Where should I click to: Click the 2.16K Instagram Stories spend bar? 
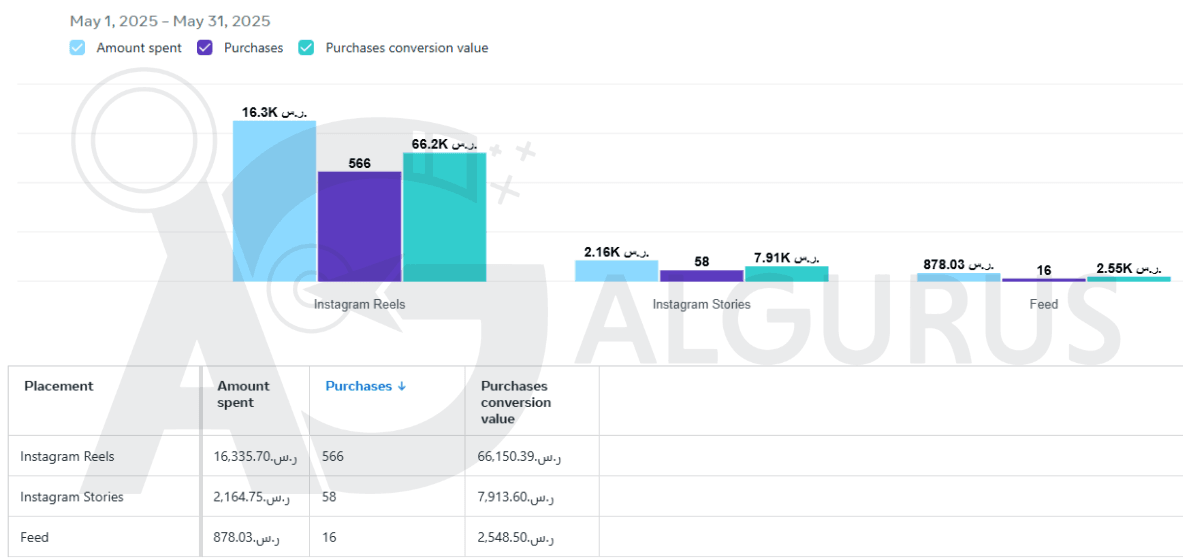[x=616, y=271]
